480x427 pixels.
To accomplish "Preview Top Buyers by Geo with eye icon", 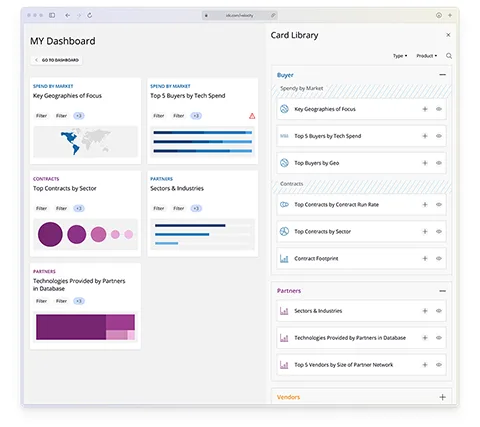I will click(439, 163).
